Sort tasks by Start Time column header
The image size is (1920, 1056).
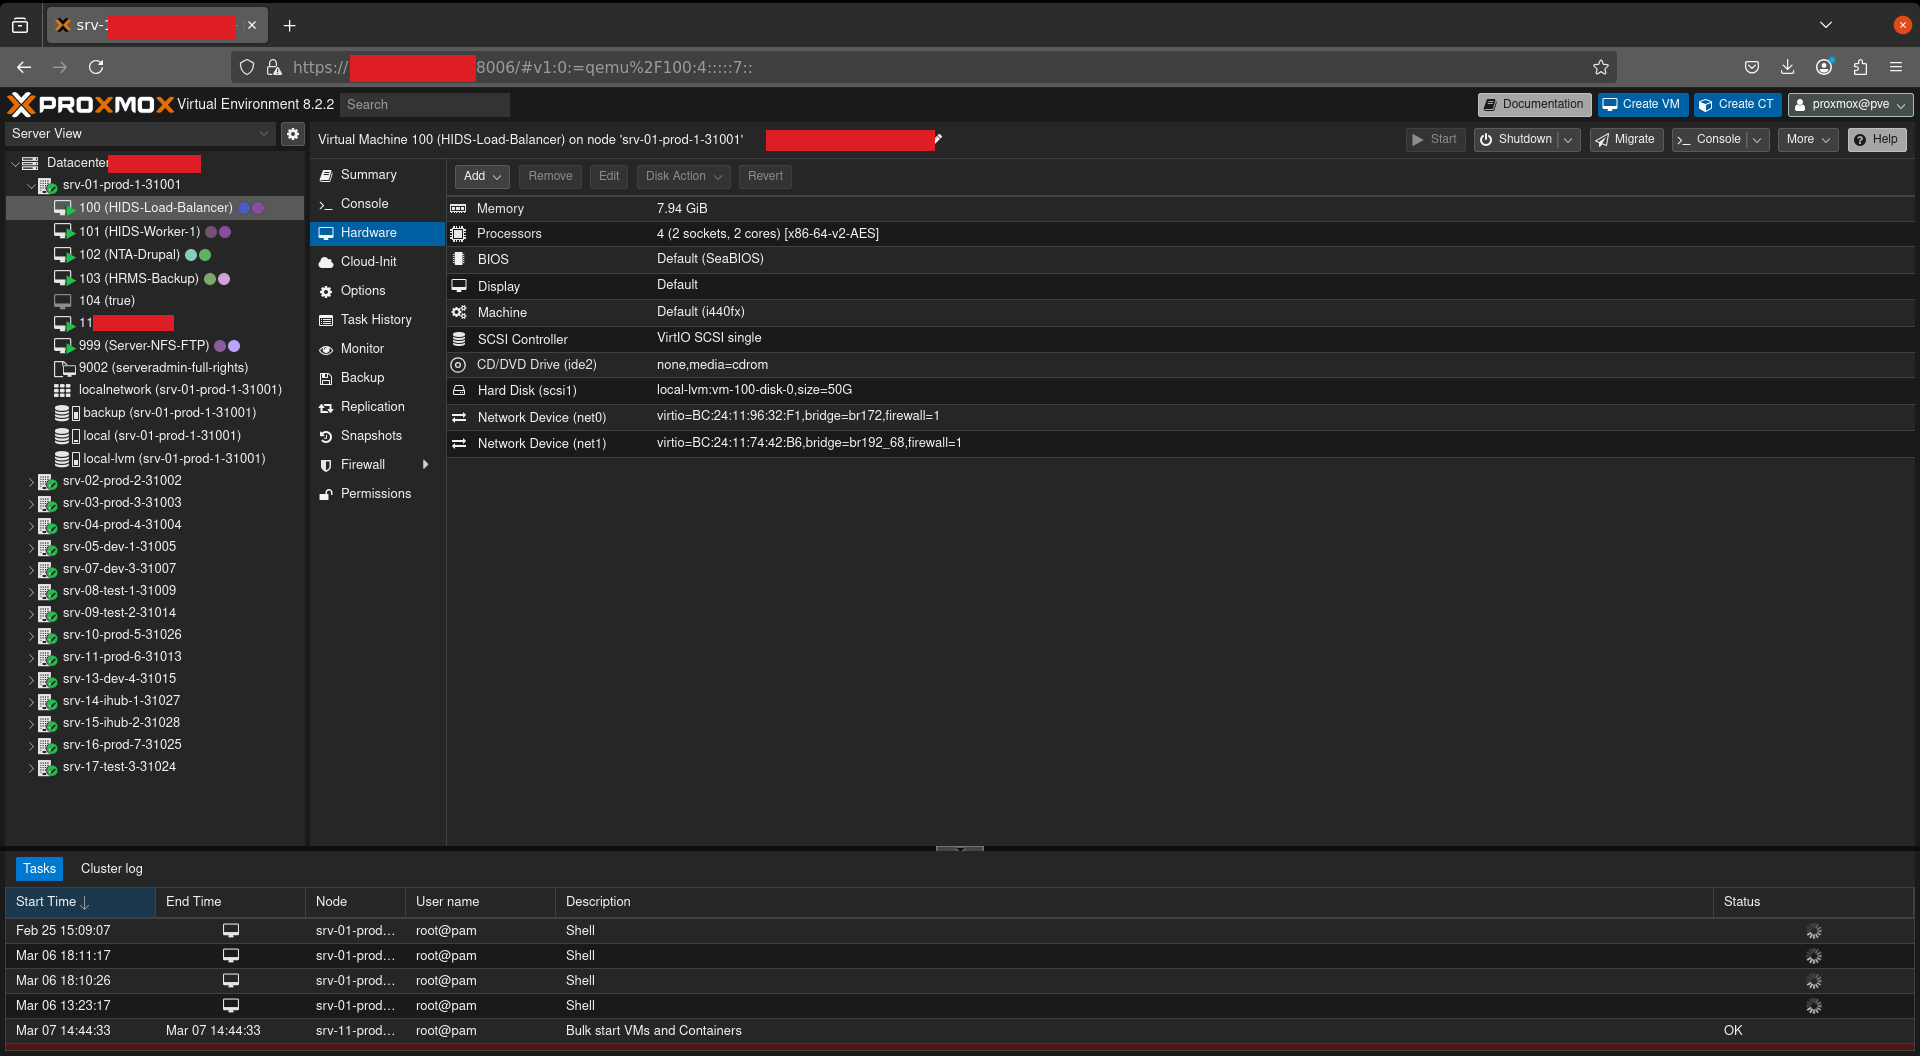click(80, 902)
